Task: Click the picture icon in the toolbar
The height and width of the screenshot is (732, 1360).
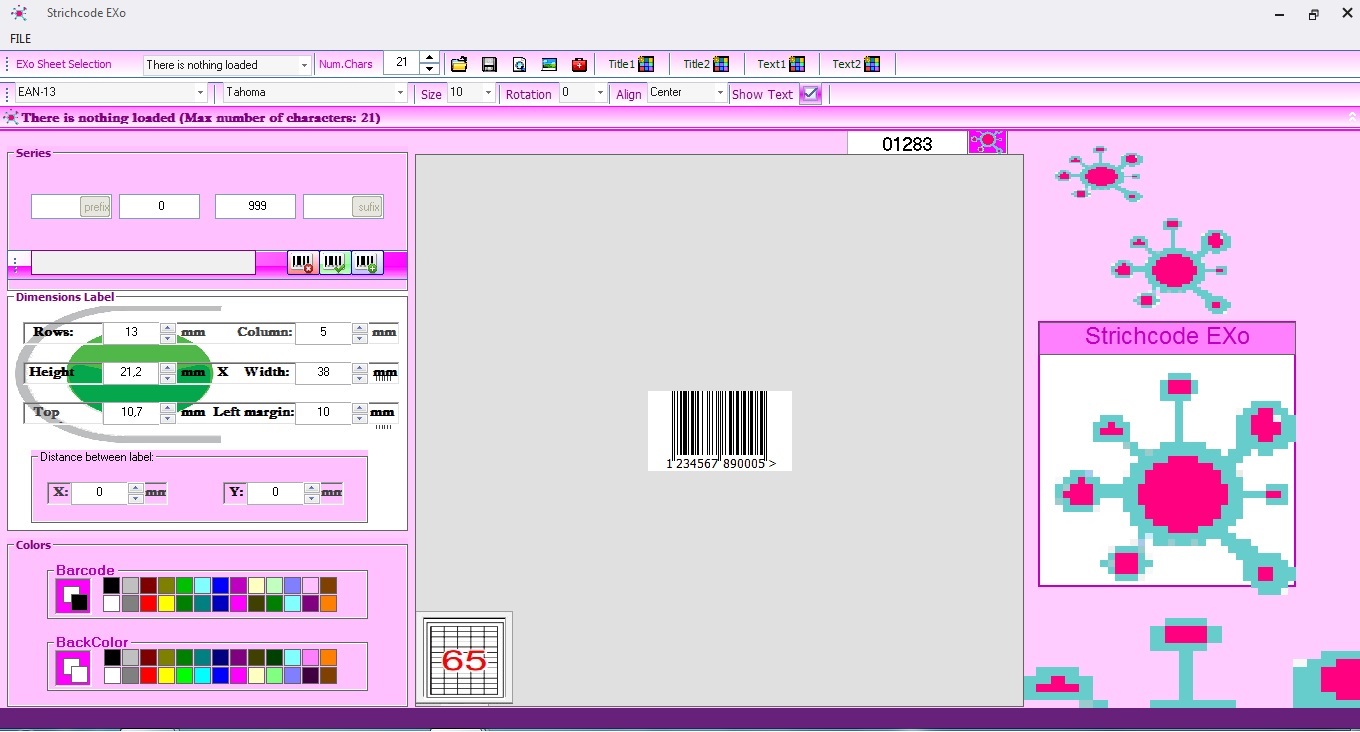Action: [x=549, y=64]
